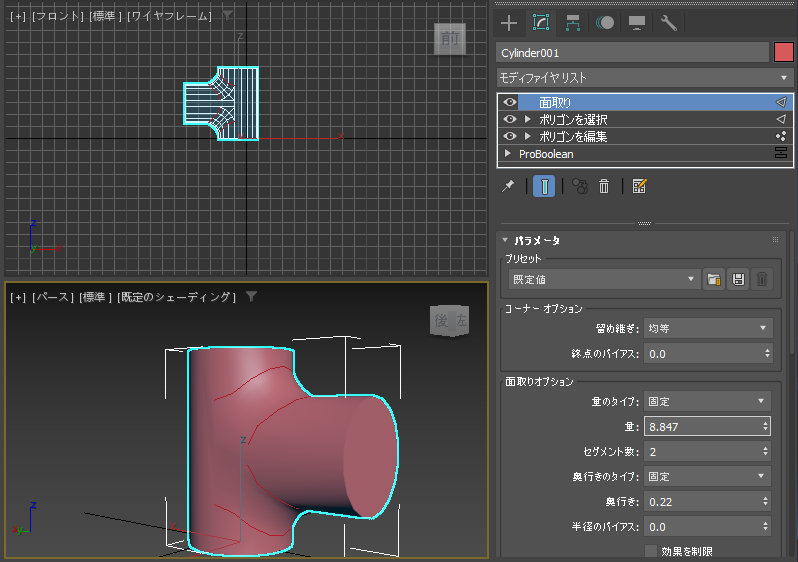Open the Display panel tab
The height and width of the screenshot is (562, 798).
tap(637, 23)
